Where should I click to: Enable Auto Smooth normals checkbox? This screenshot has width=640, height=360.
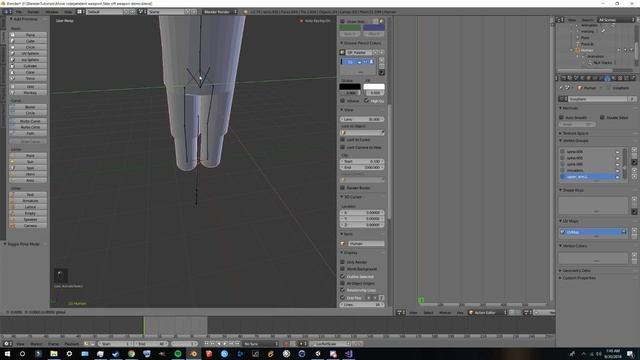coord(562,117)
